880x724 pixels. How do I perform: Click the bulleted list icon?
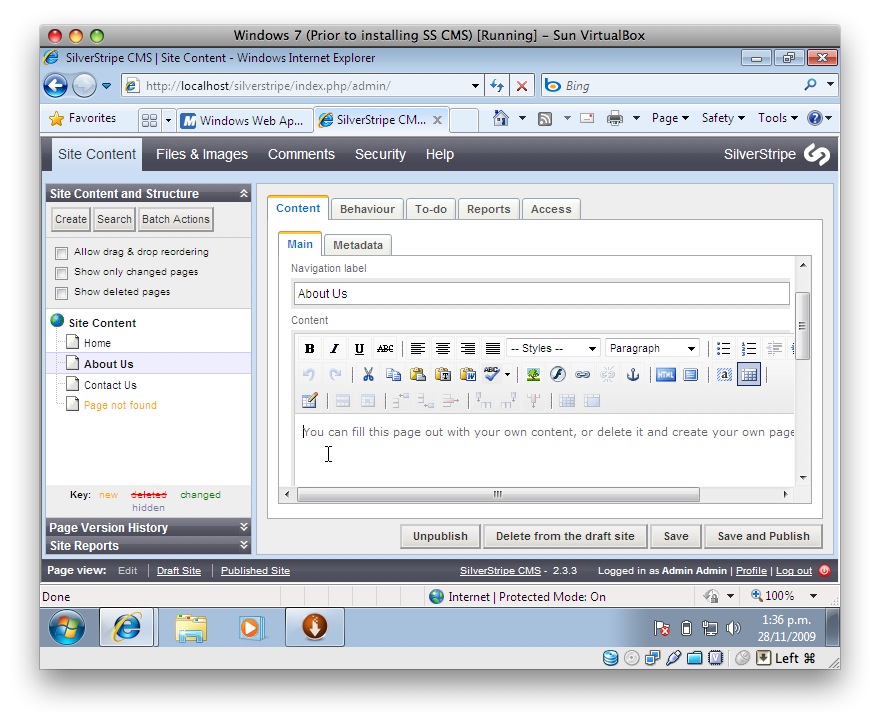[724, 349]
